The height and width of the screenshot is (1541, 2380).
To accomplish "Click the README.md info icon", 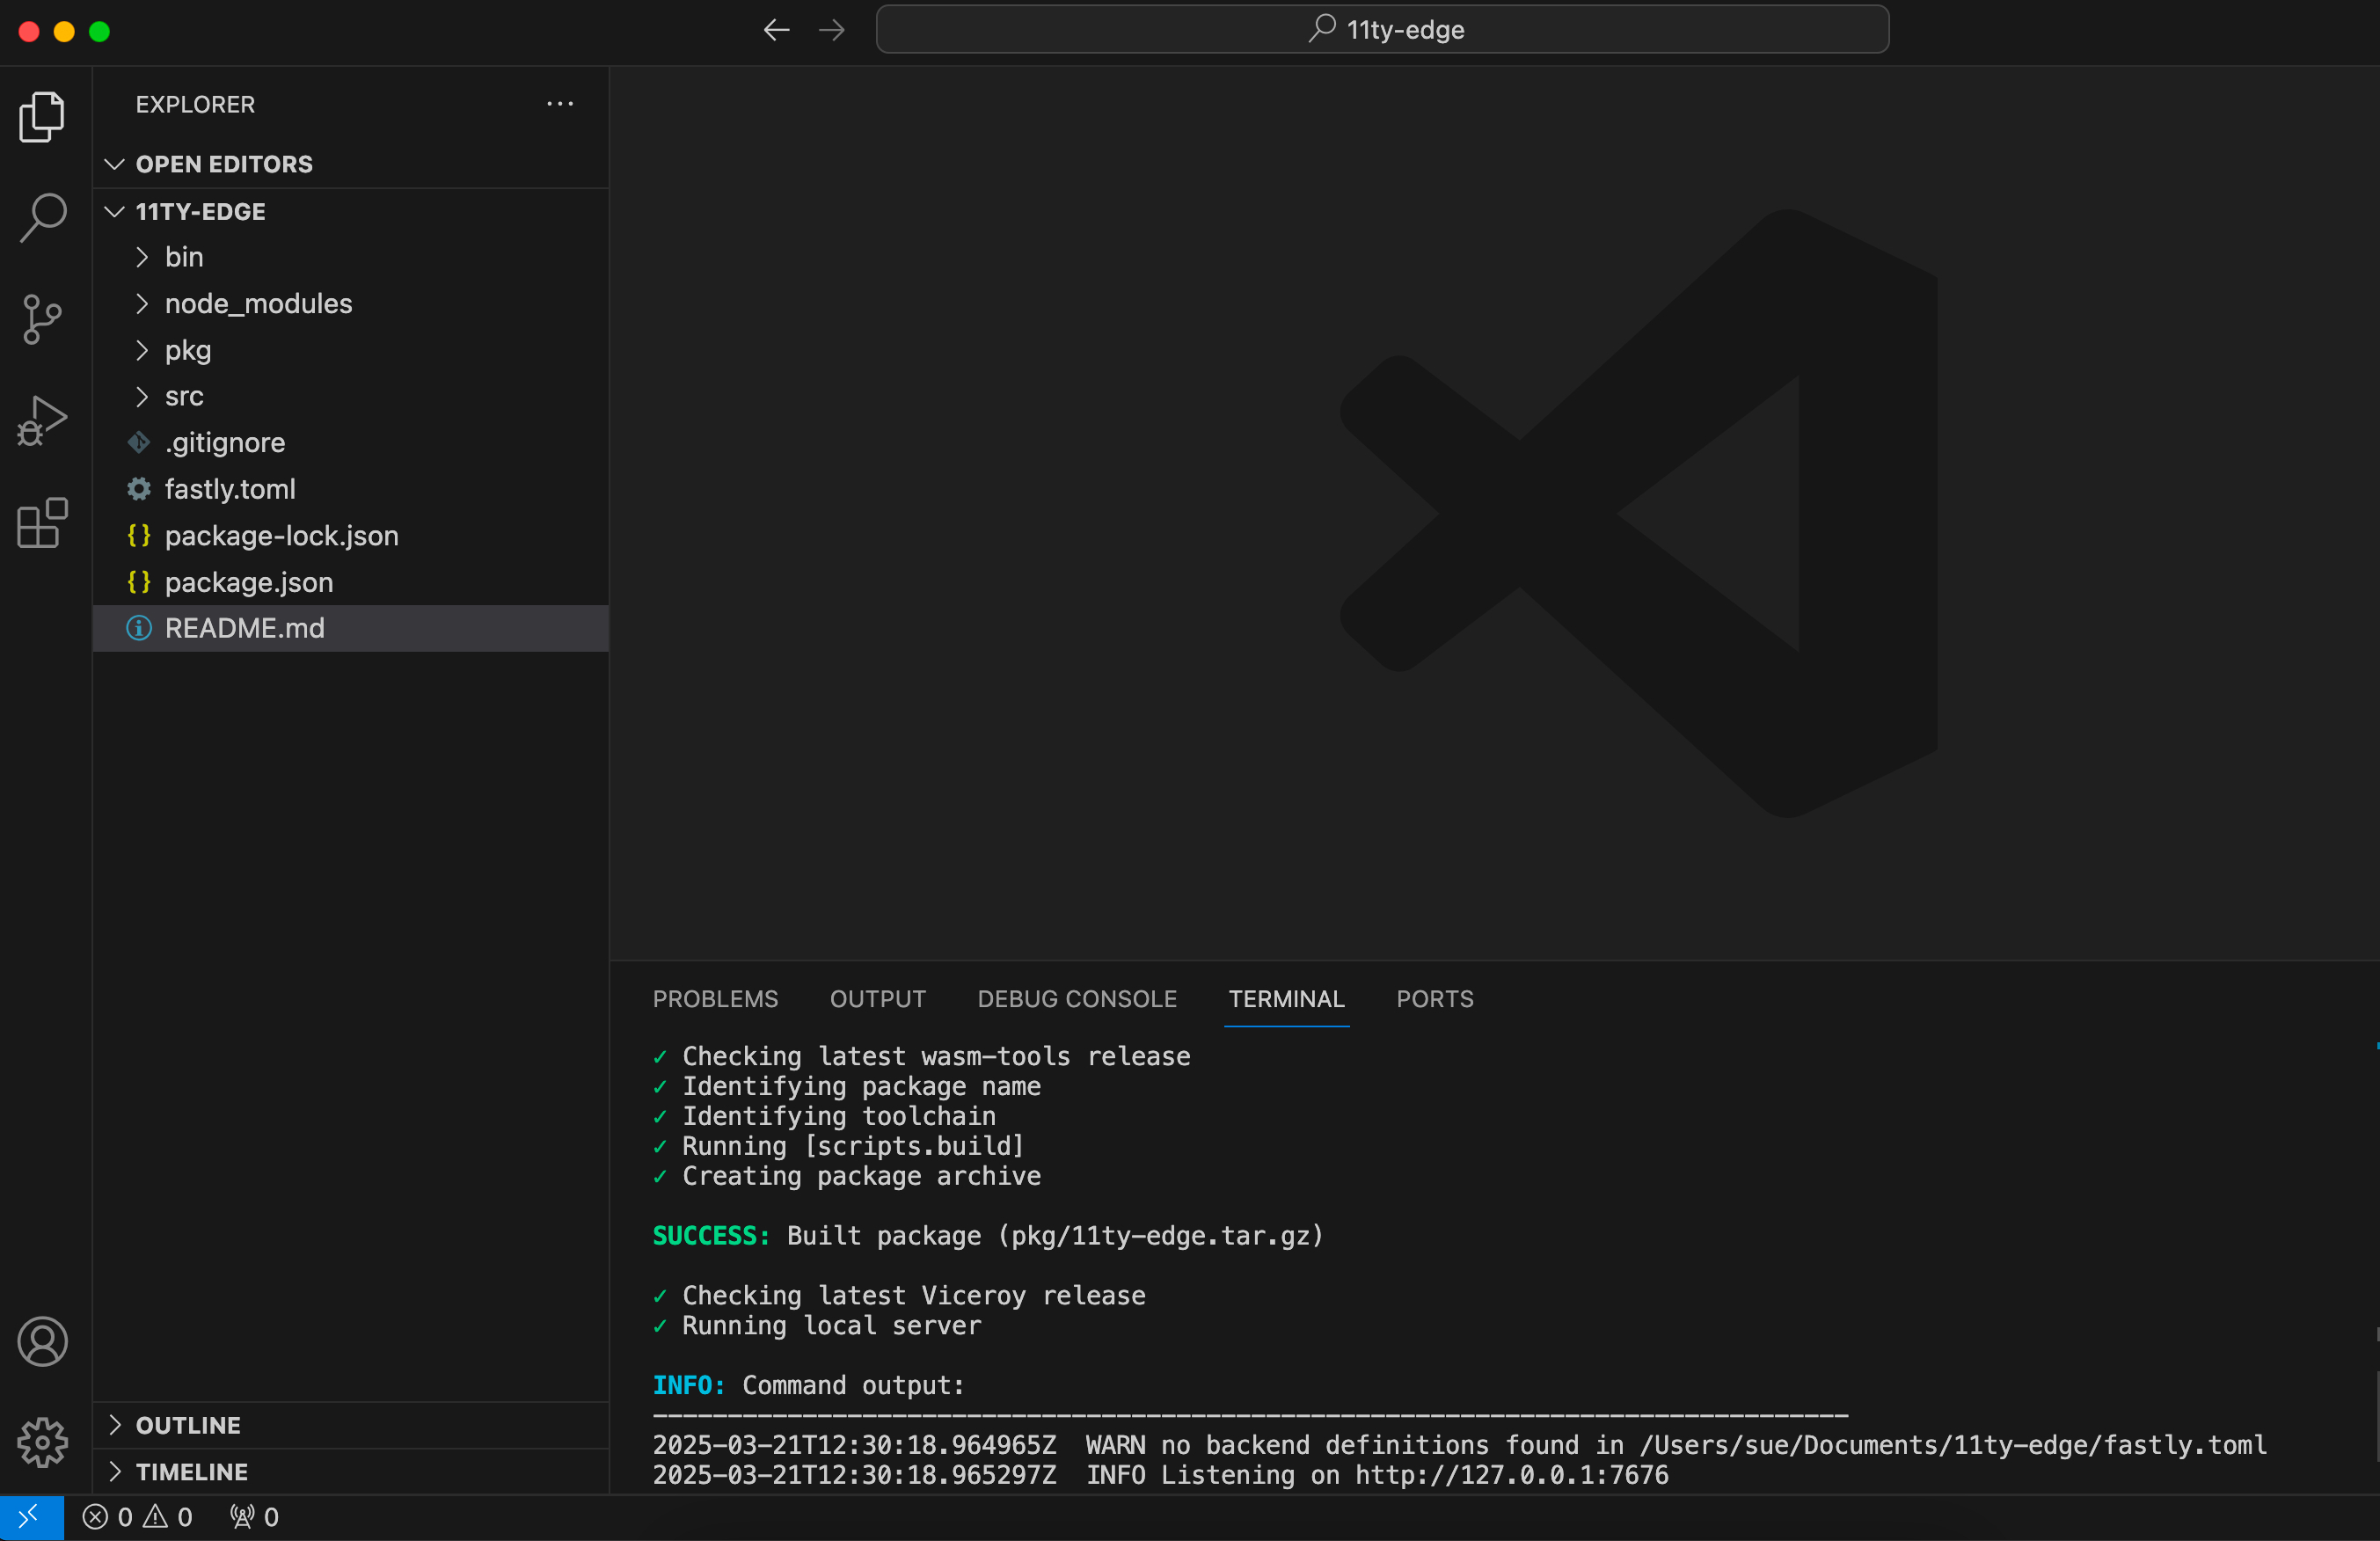I will (139, 628).
